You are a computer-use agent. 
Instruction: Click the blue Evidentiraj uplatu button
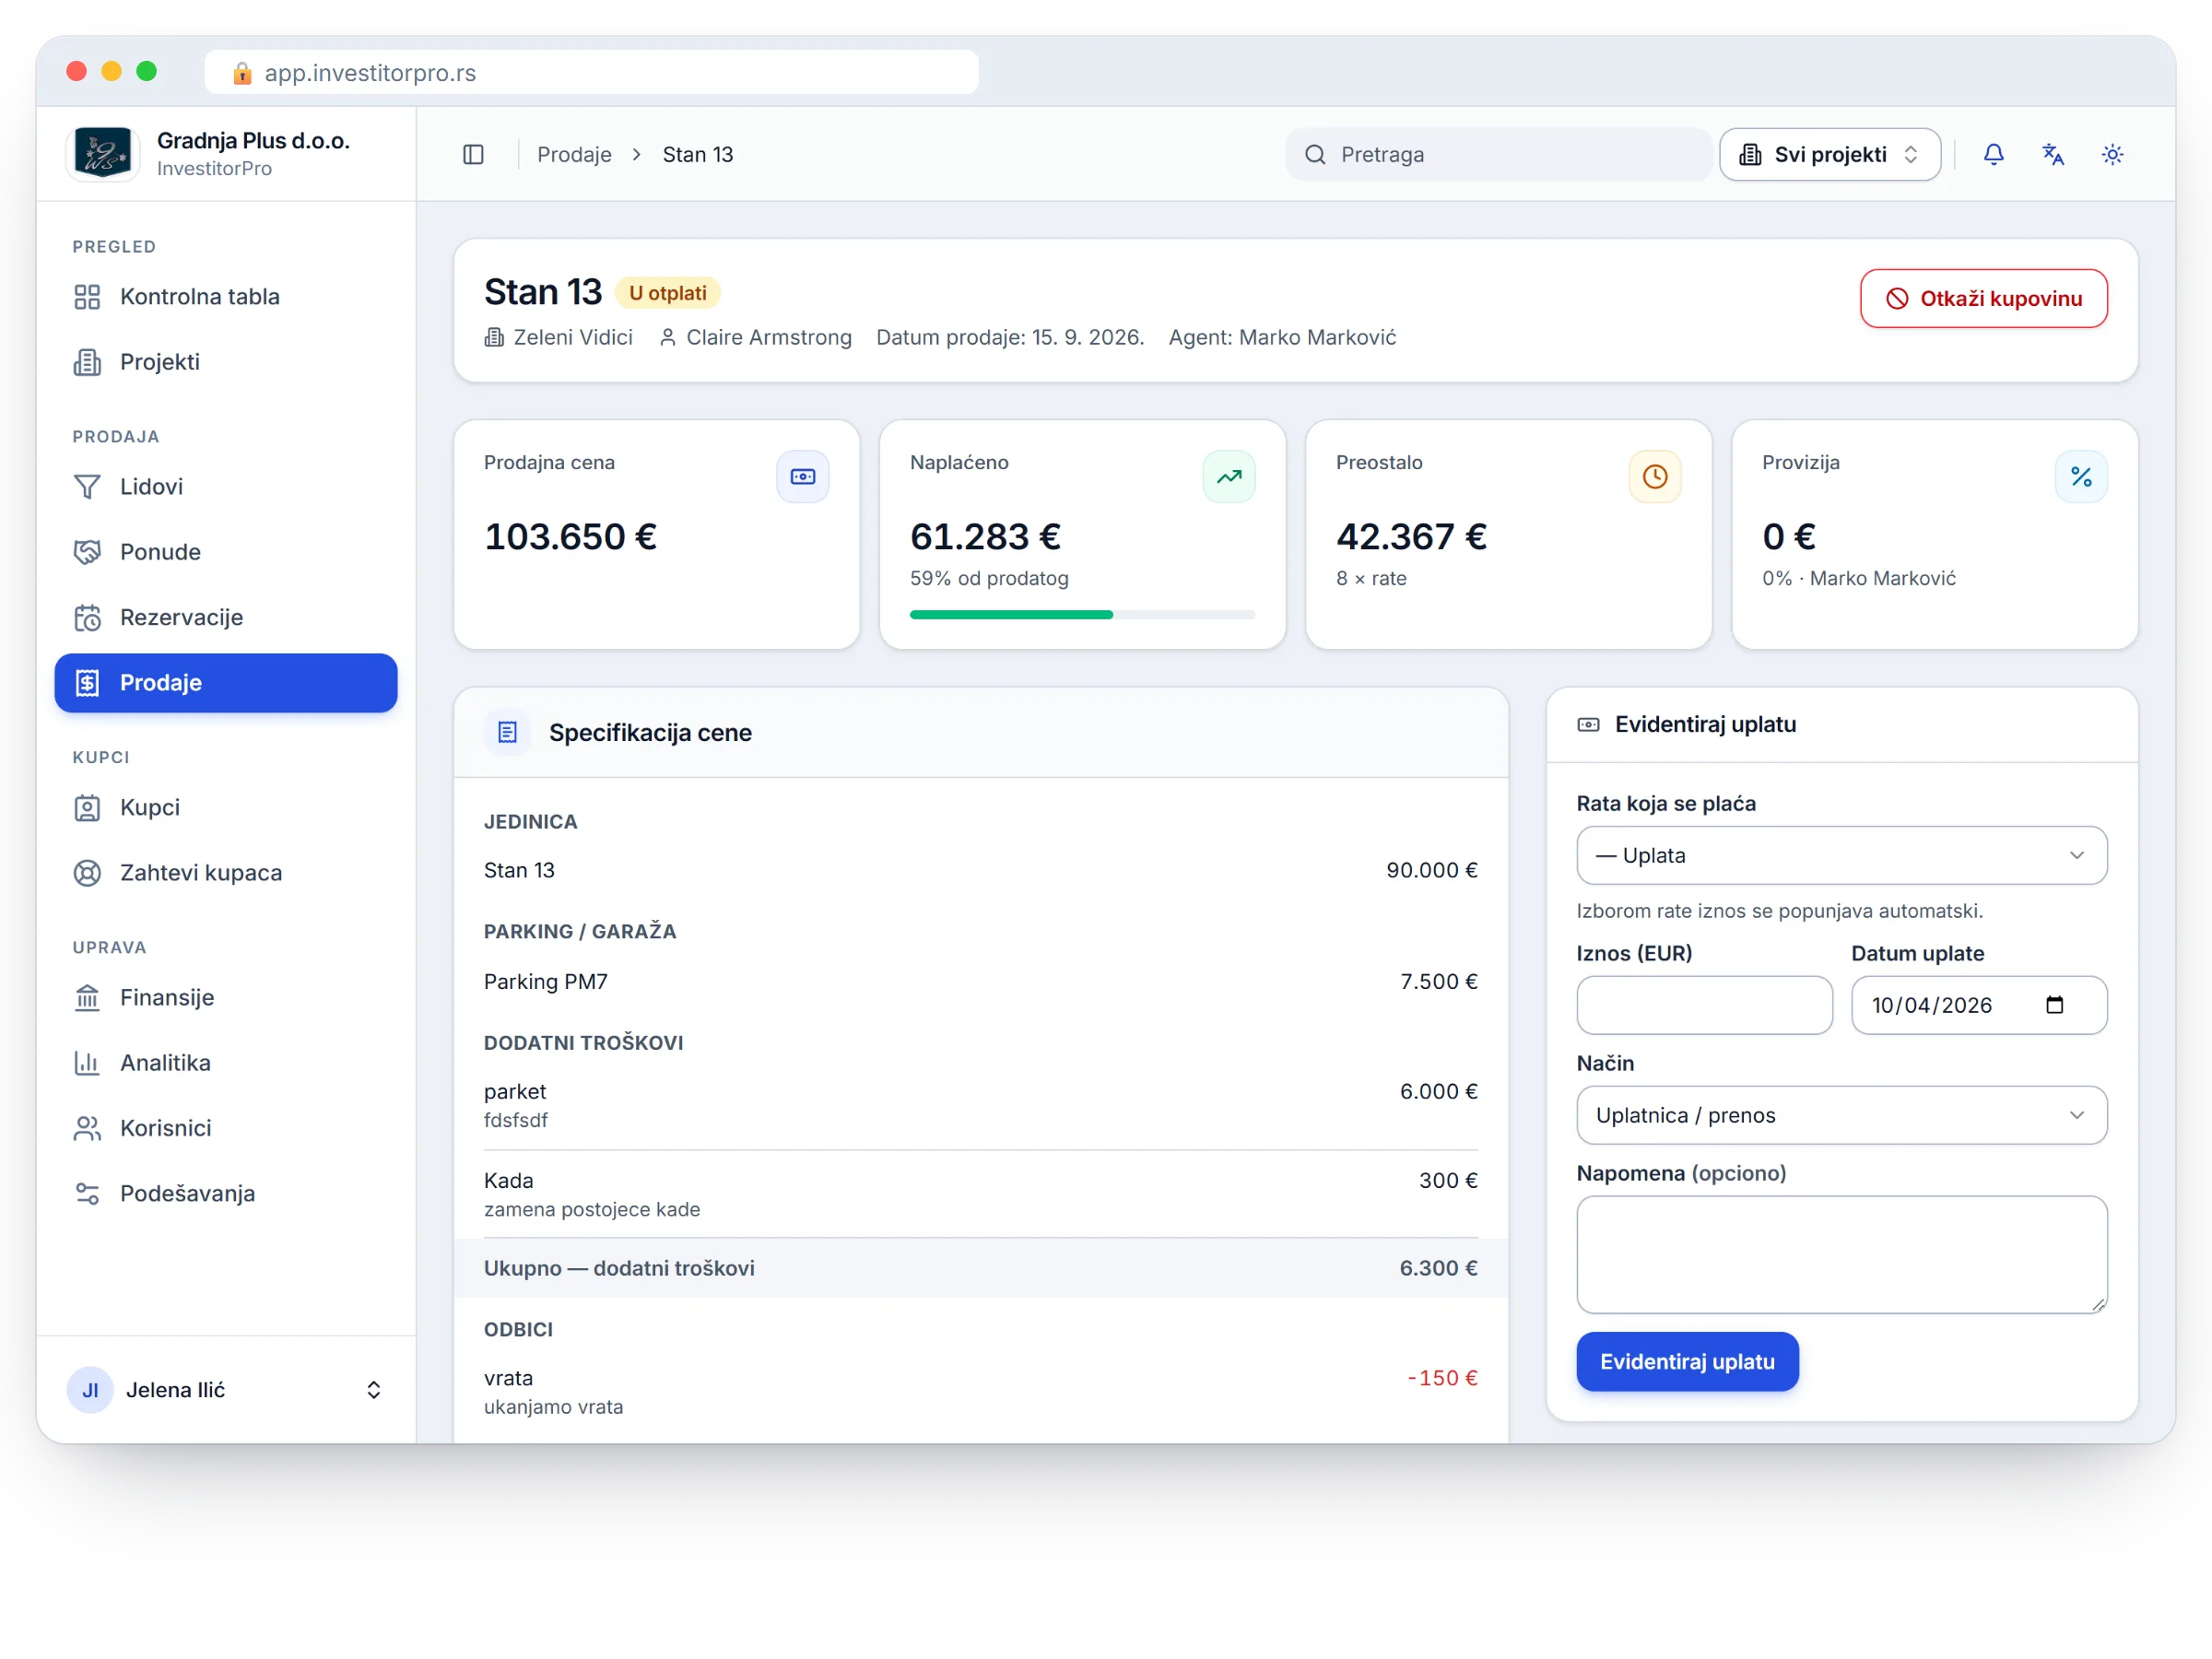pyautogui.click(x=1687, y=1361)
